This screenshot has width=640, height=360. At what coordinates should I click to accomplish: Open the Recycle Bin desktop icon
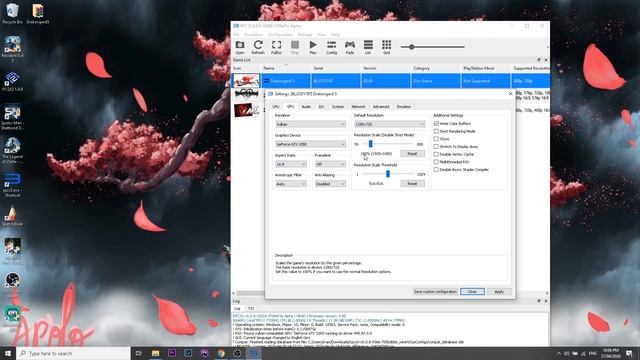click(x=13, y=13)
